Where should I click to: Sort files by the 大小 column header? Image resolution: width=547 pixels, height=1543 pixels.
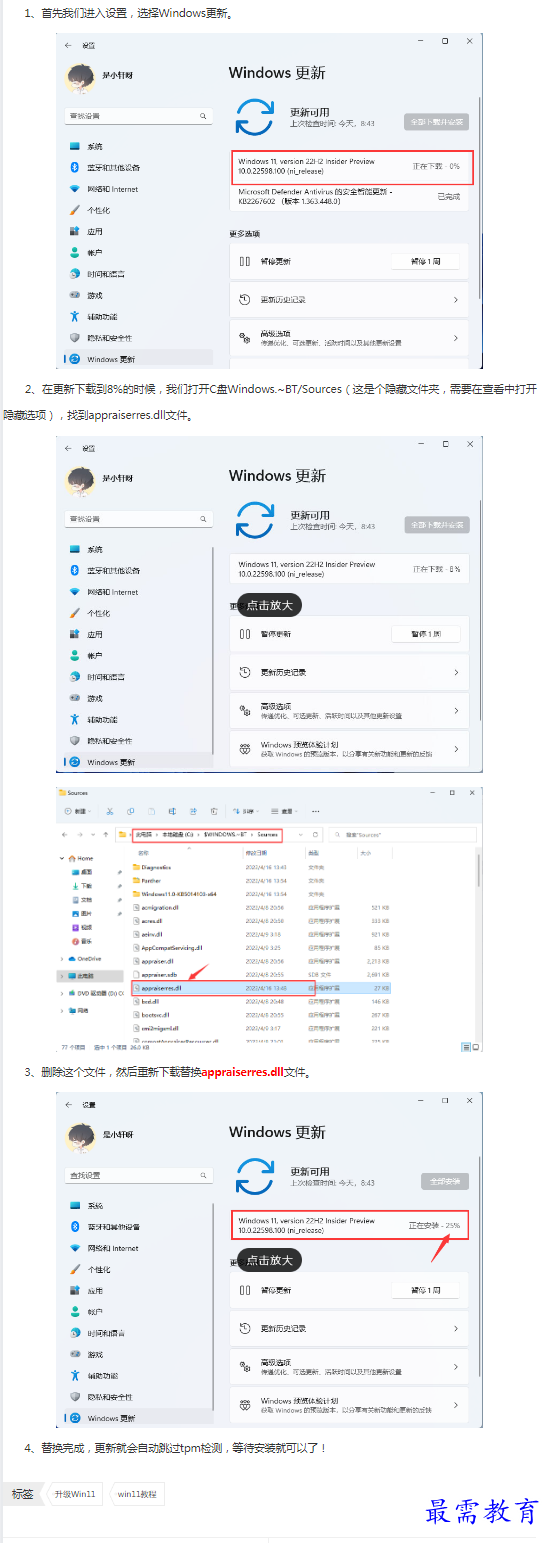(366, 852)
